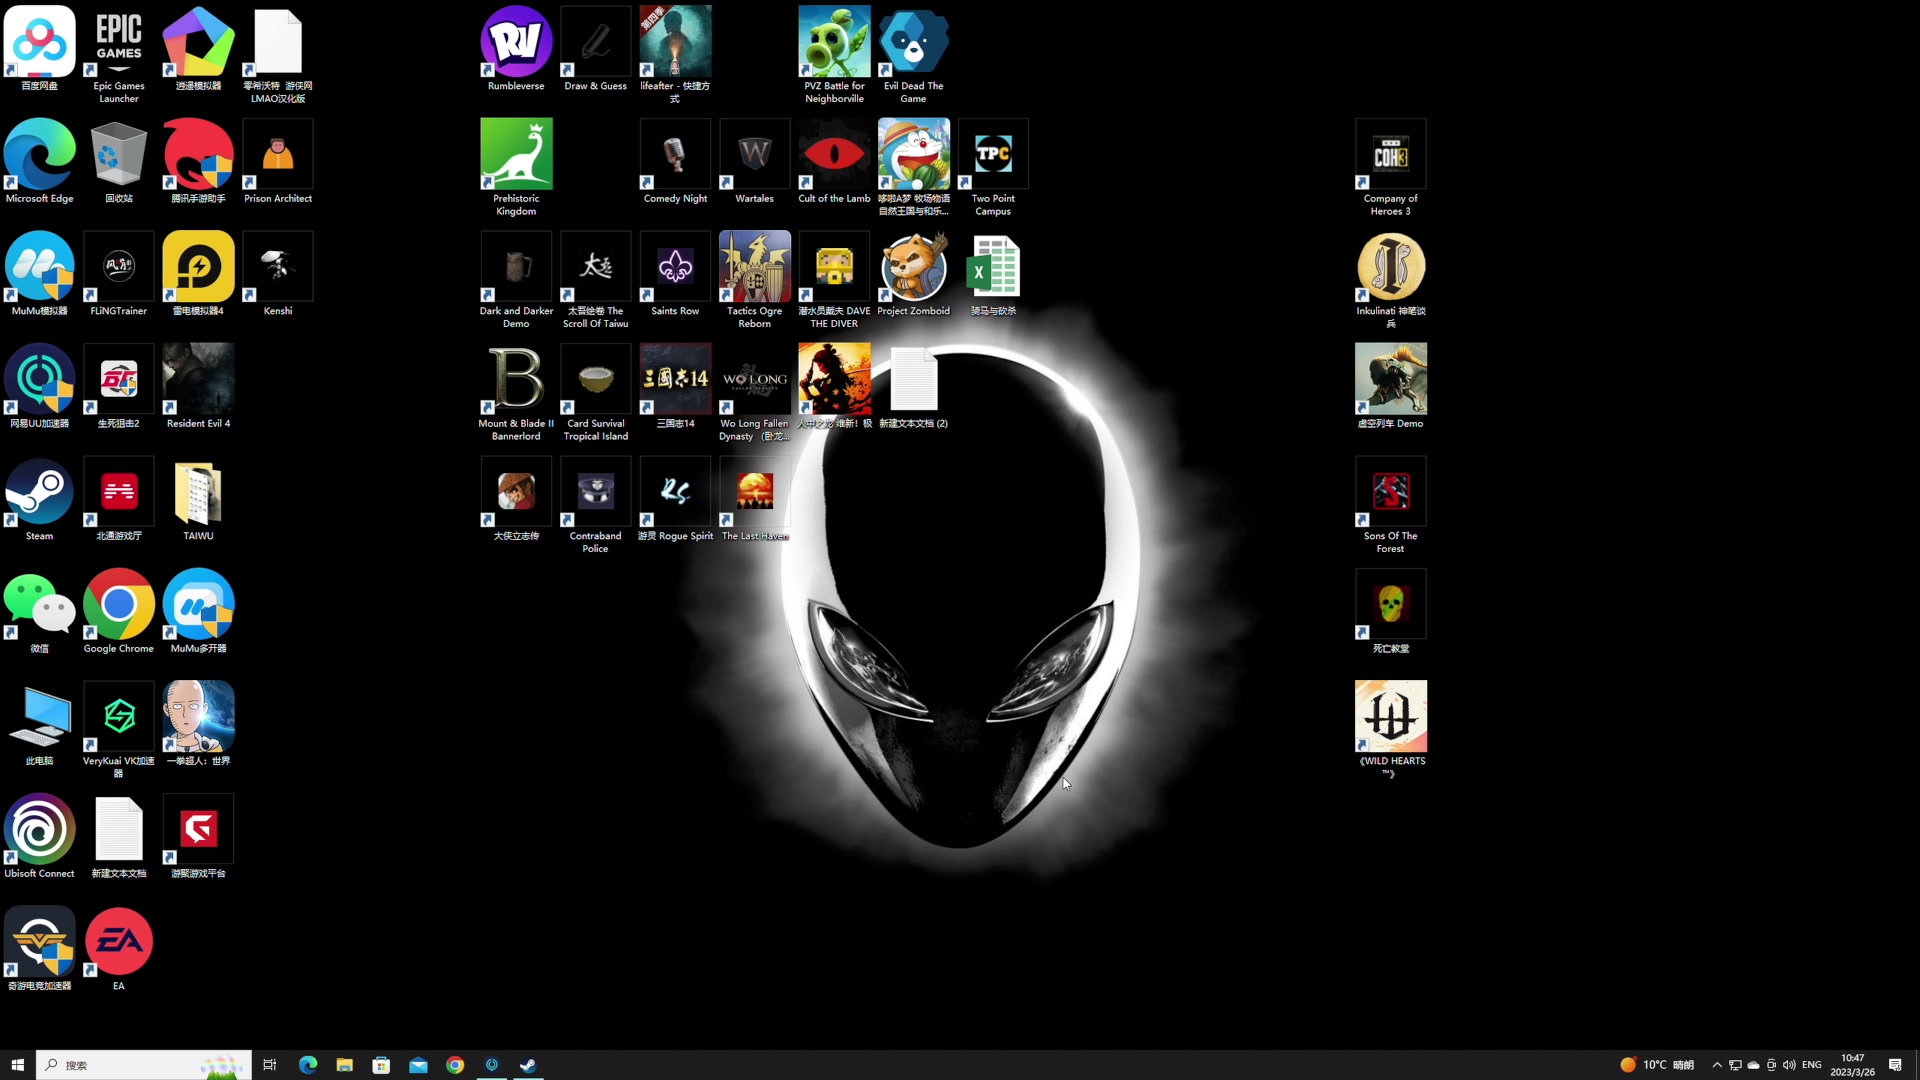Open the weather widget showing 10°C
Screen dimensions: 1920x1080
click(1657, 1065)
